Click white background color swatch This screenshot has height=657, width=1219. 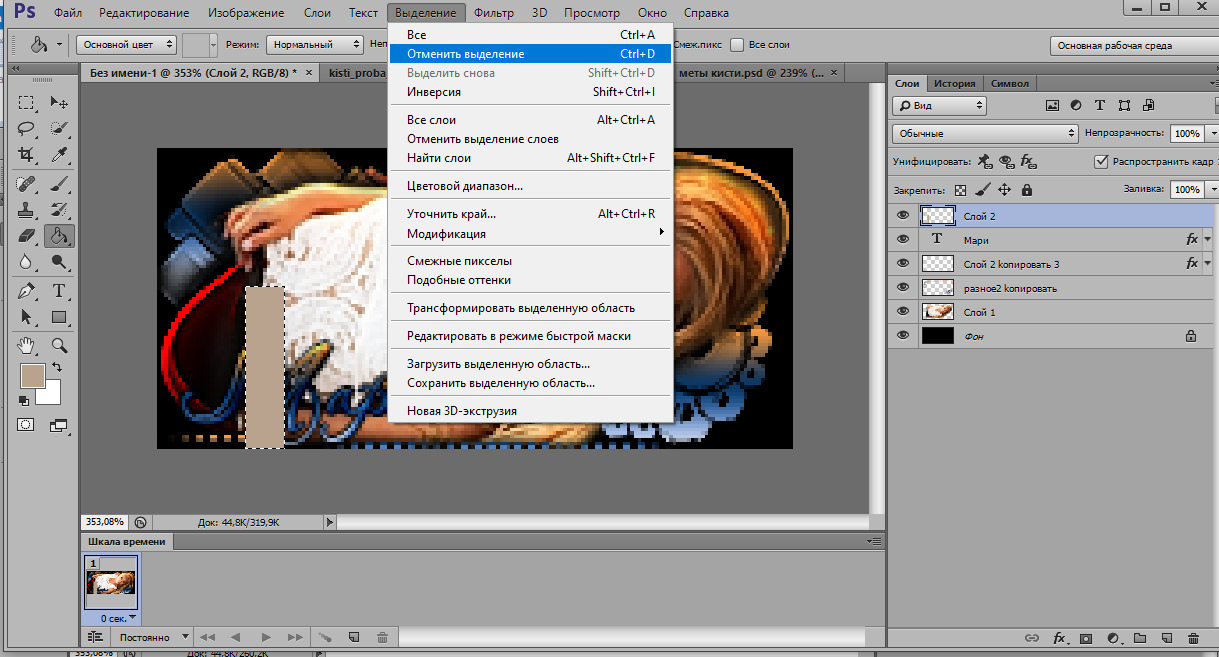pyautogui.click(x=51, y=395)
